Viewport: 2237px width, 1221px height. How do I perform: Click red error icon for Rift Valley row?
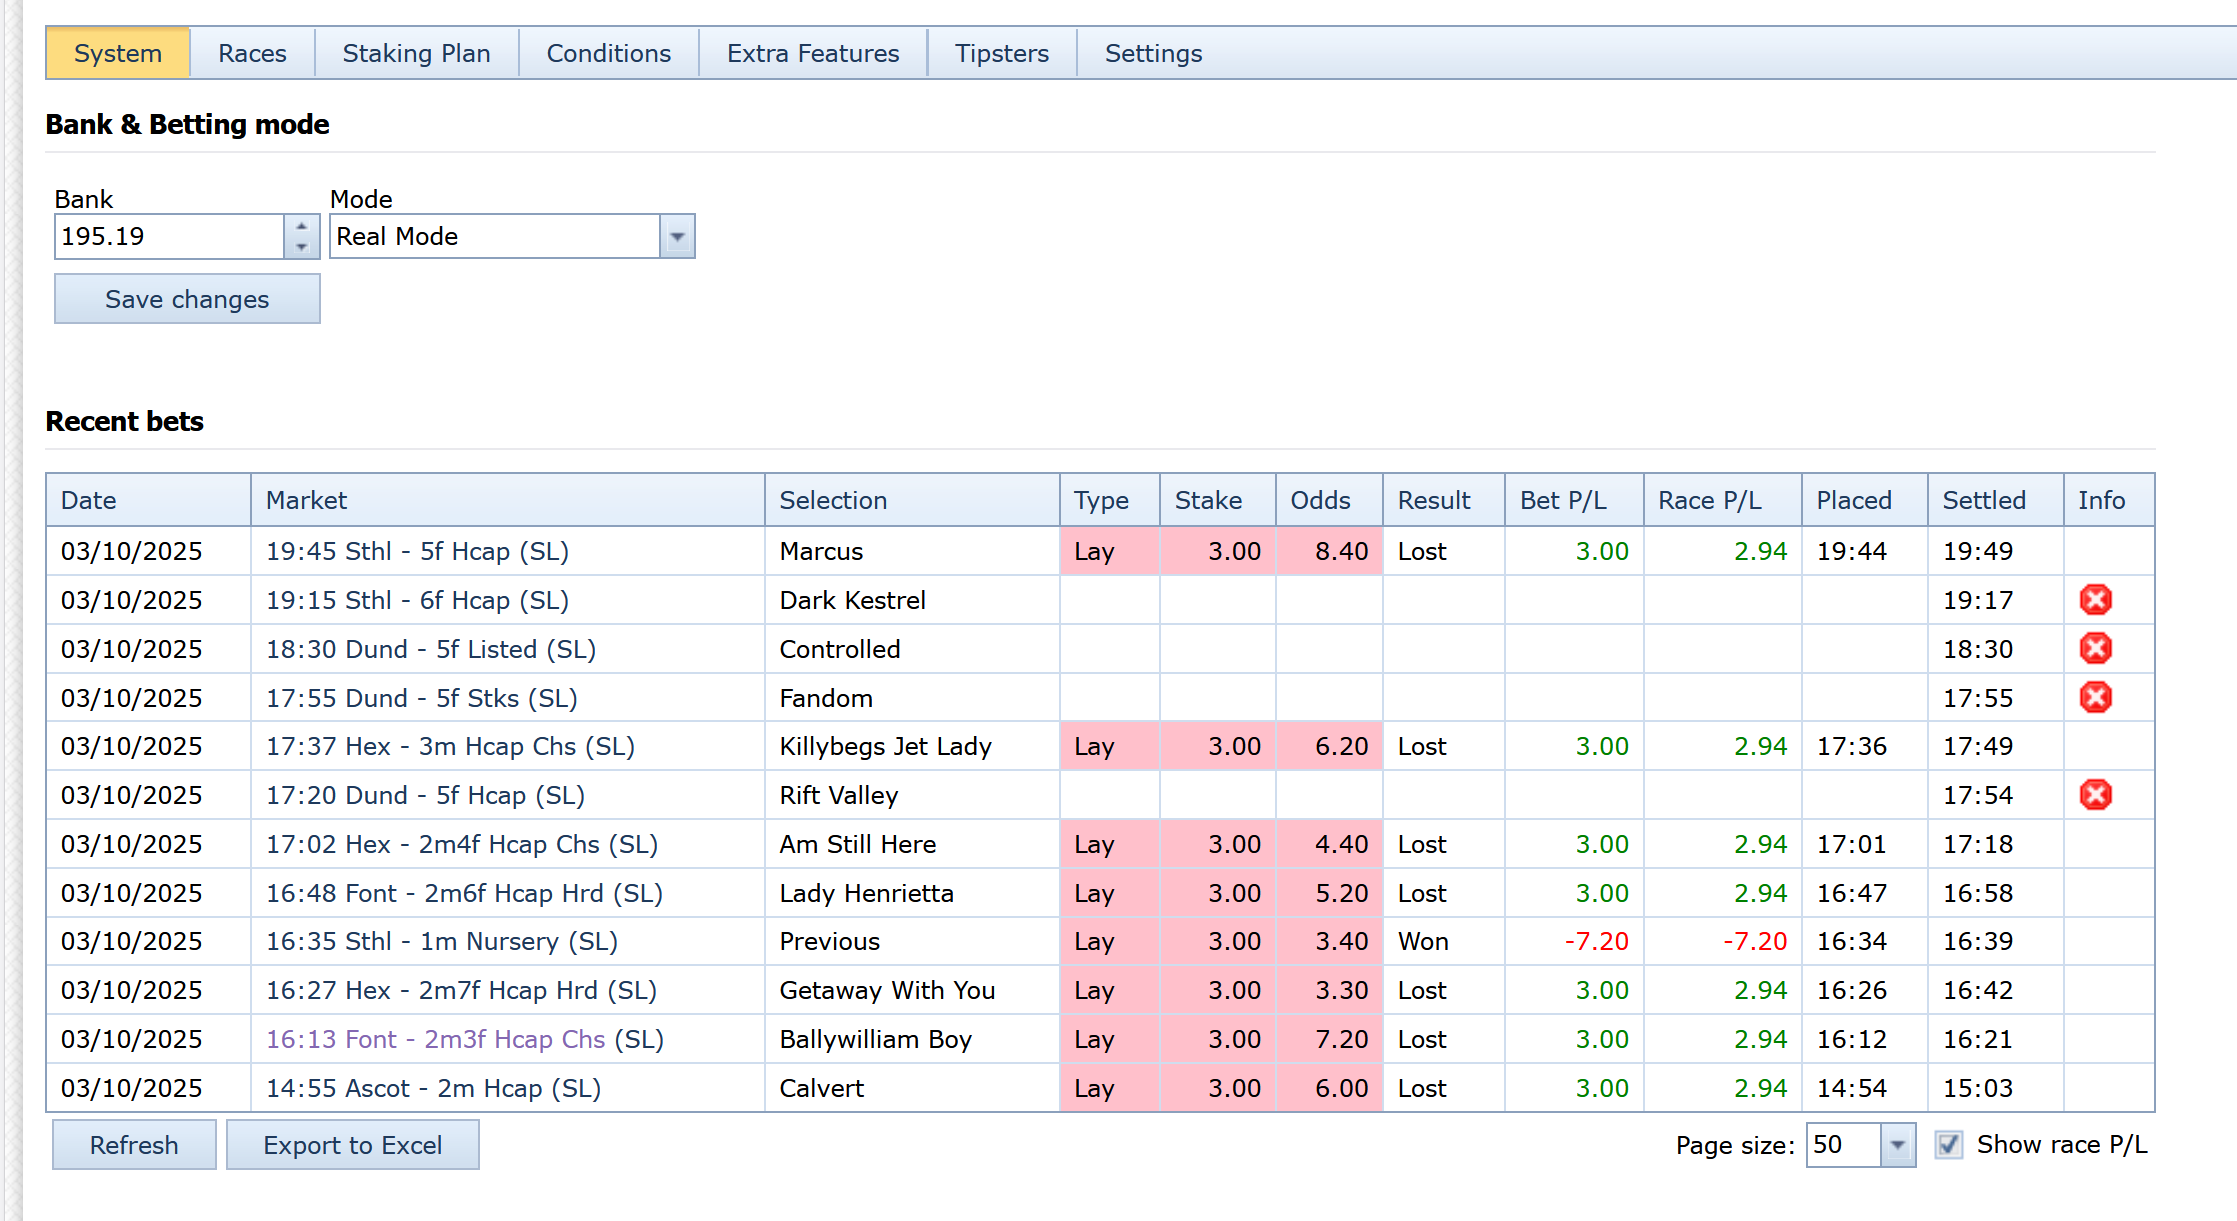point(2095,795)
